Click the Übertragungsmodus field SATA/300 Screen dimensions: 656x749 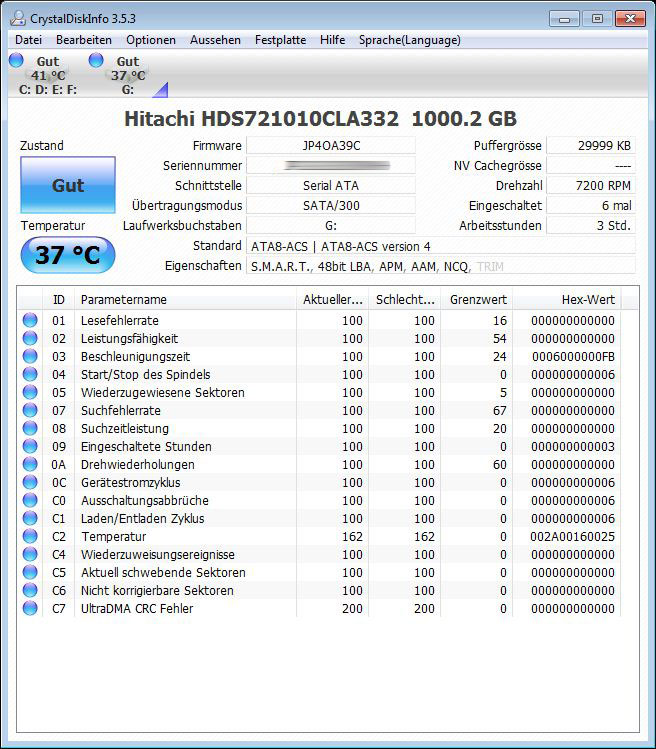[331, 206]
